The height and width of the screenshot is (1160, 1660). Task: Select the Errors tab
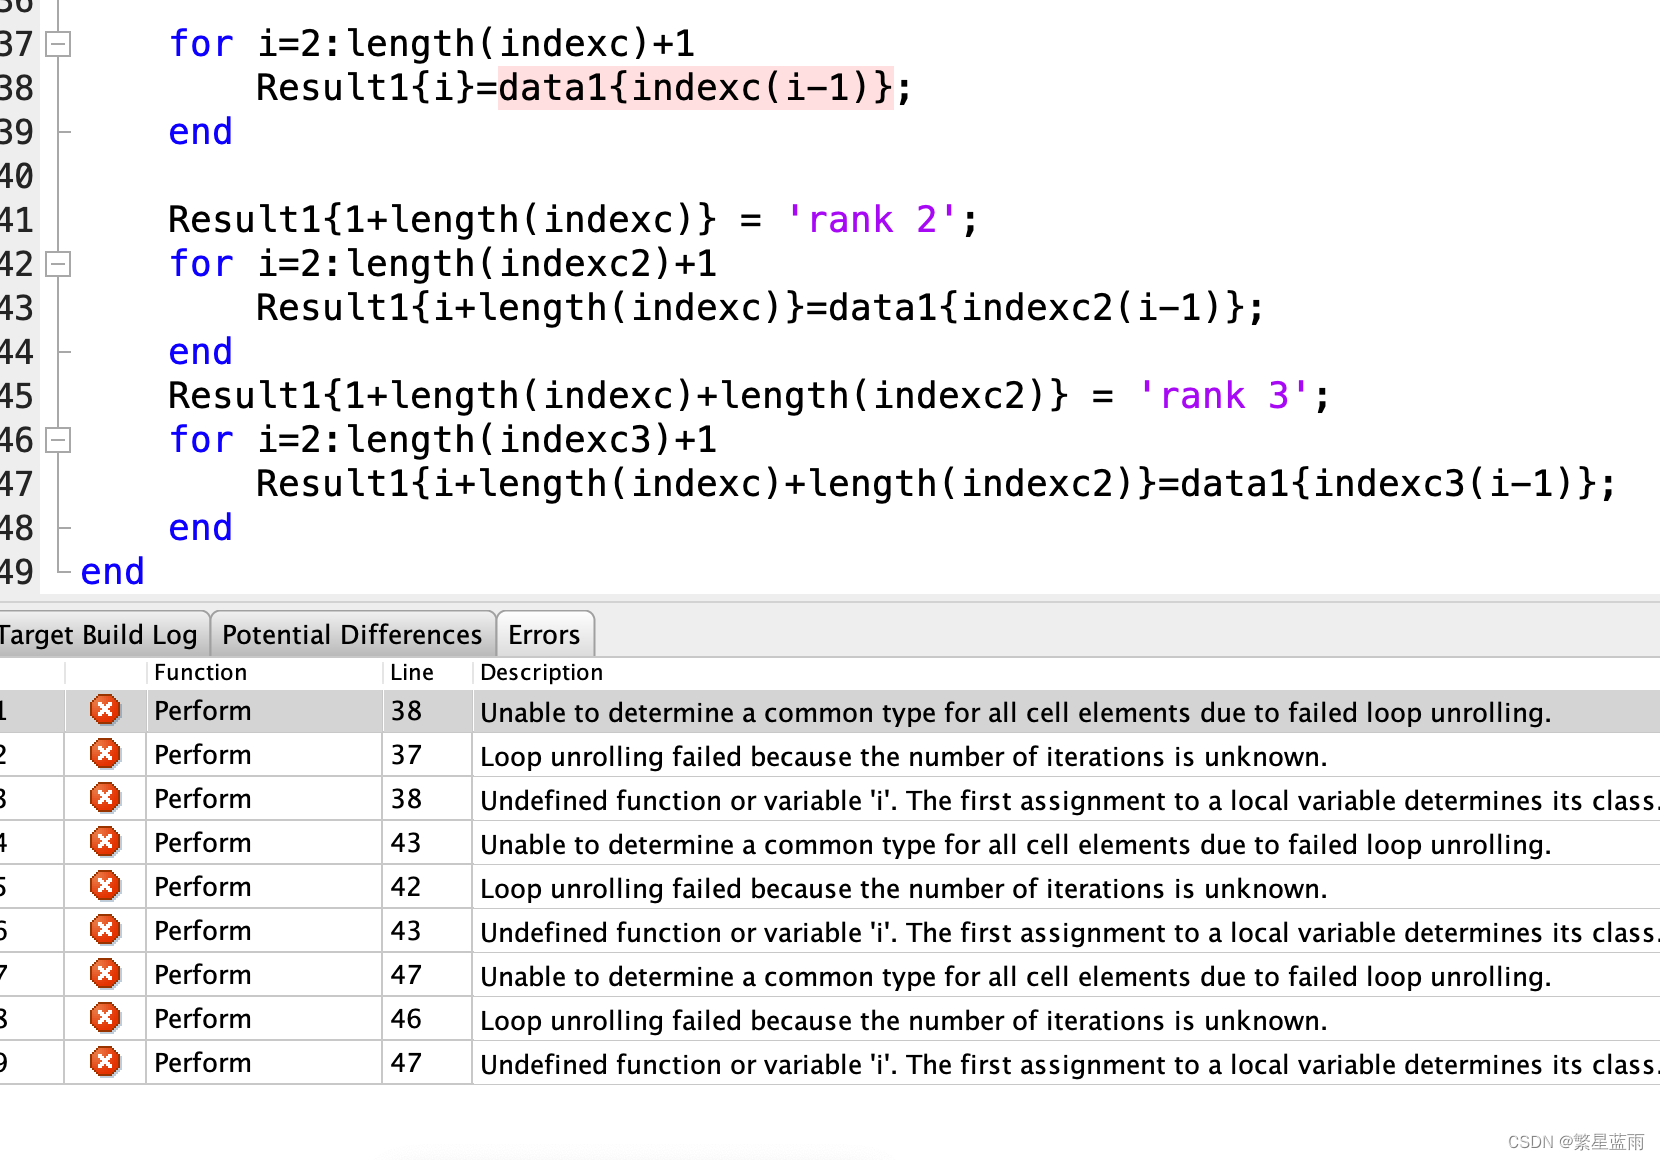(x=544, y=635)
